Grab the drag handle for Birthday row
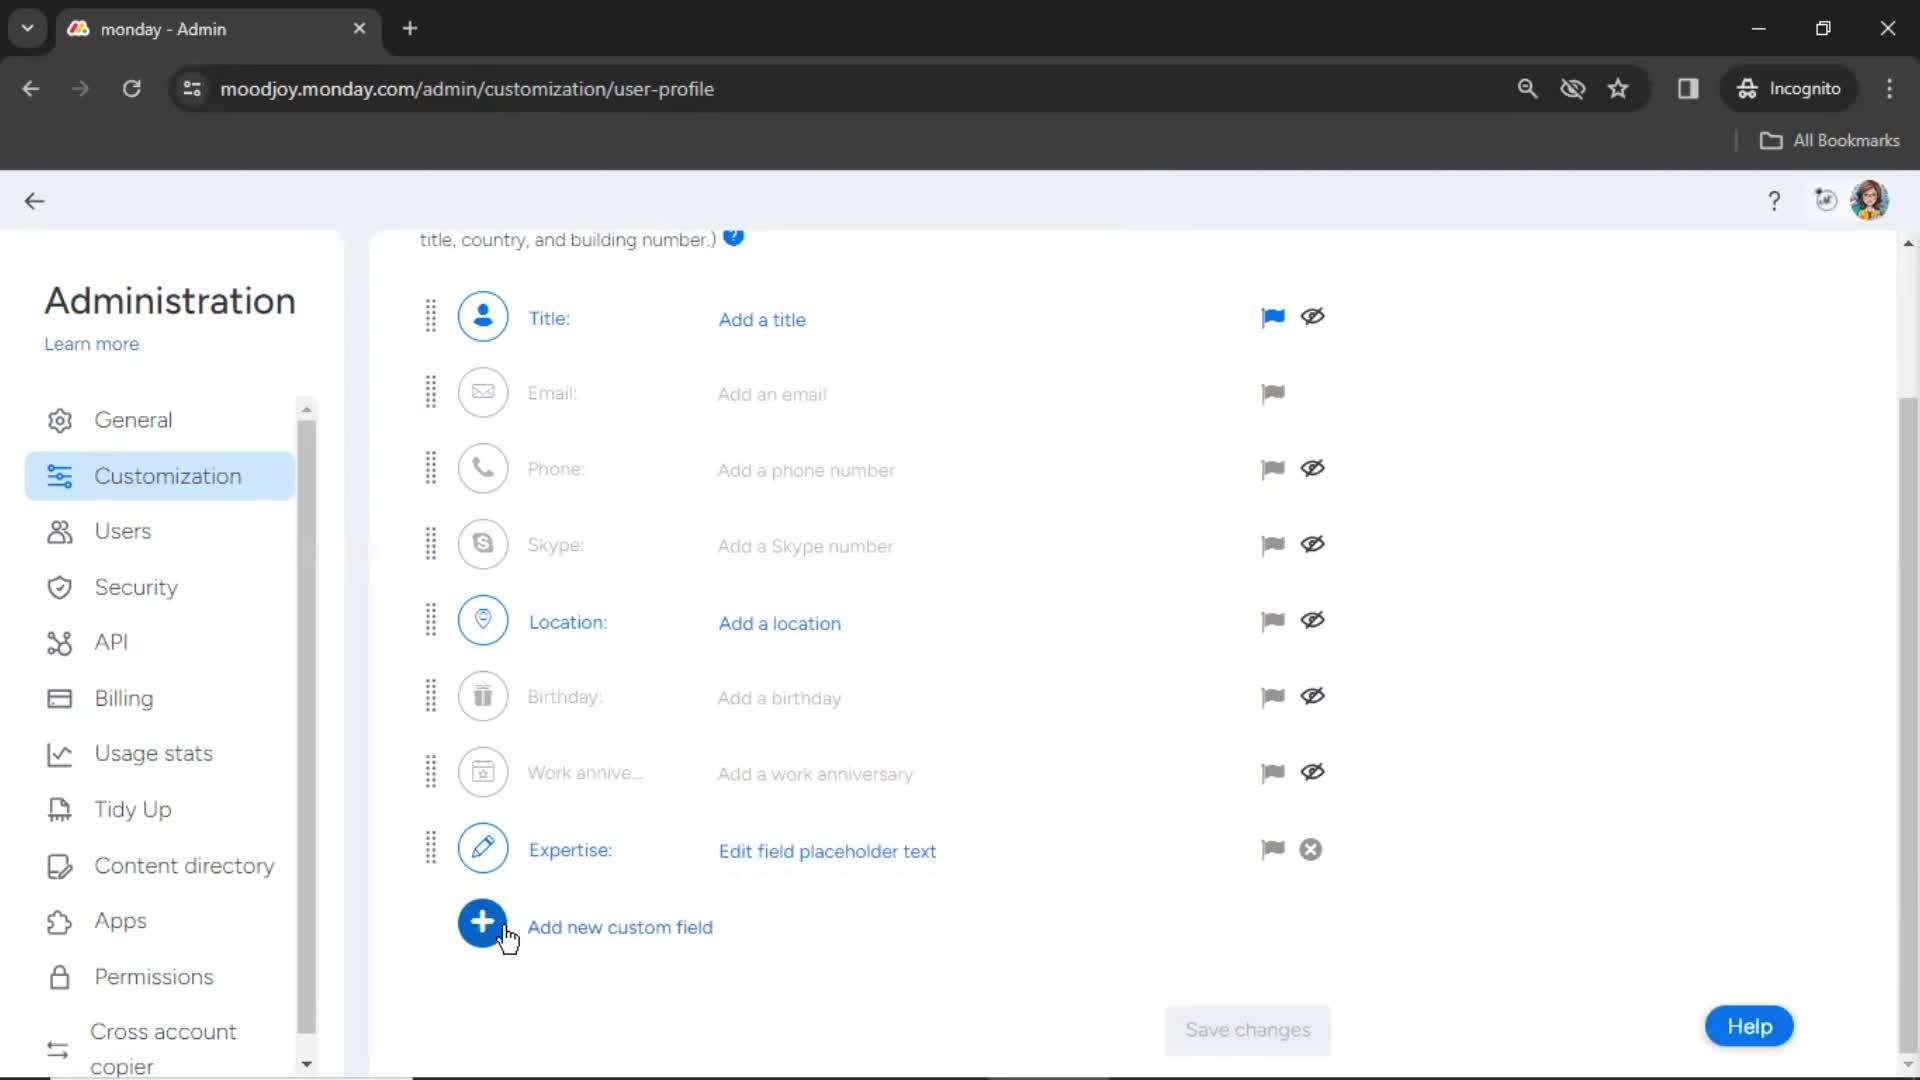1920x1080 pixels. pos(431,696)
